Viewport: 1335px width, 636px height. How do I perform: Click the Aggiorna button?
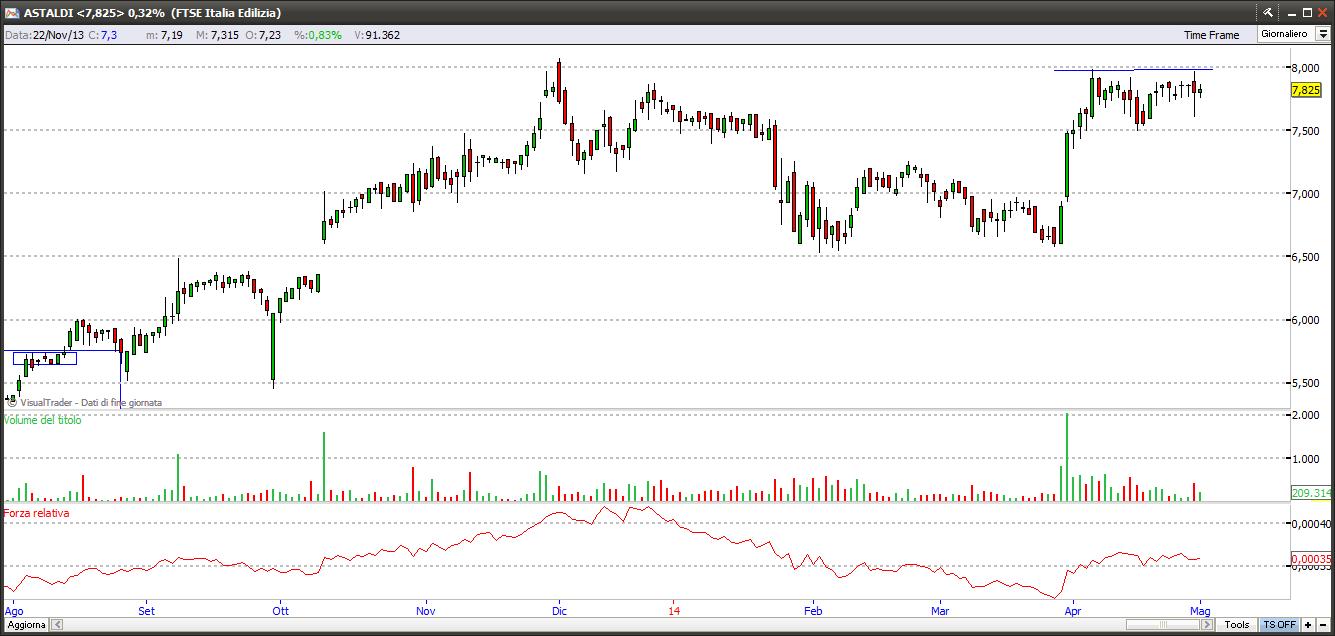click(25, 625)
